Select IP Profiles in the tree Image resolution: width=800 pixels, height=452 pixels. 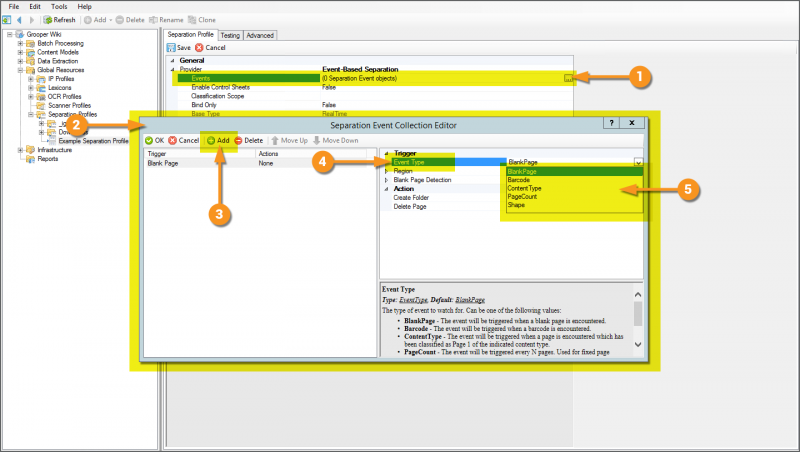coord(61,79)
